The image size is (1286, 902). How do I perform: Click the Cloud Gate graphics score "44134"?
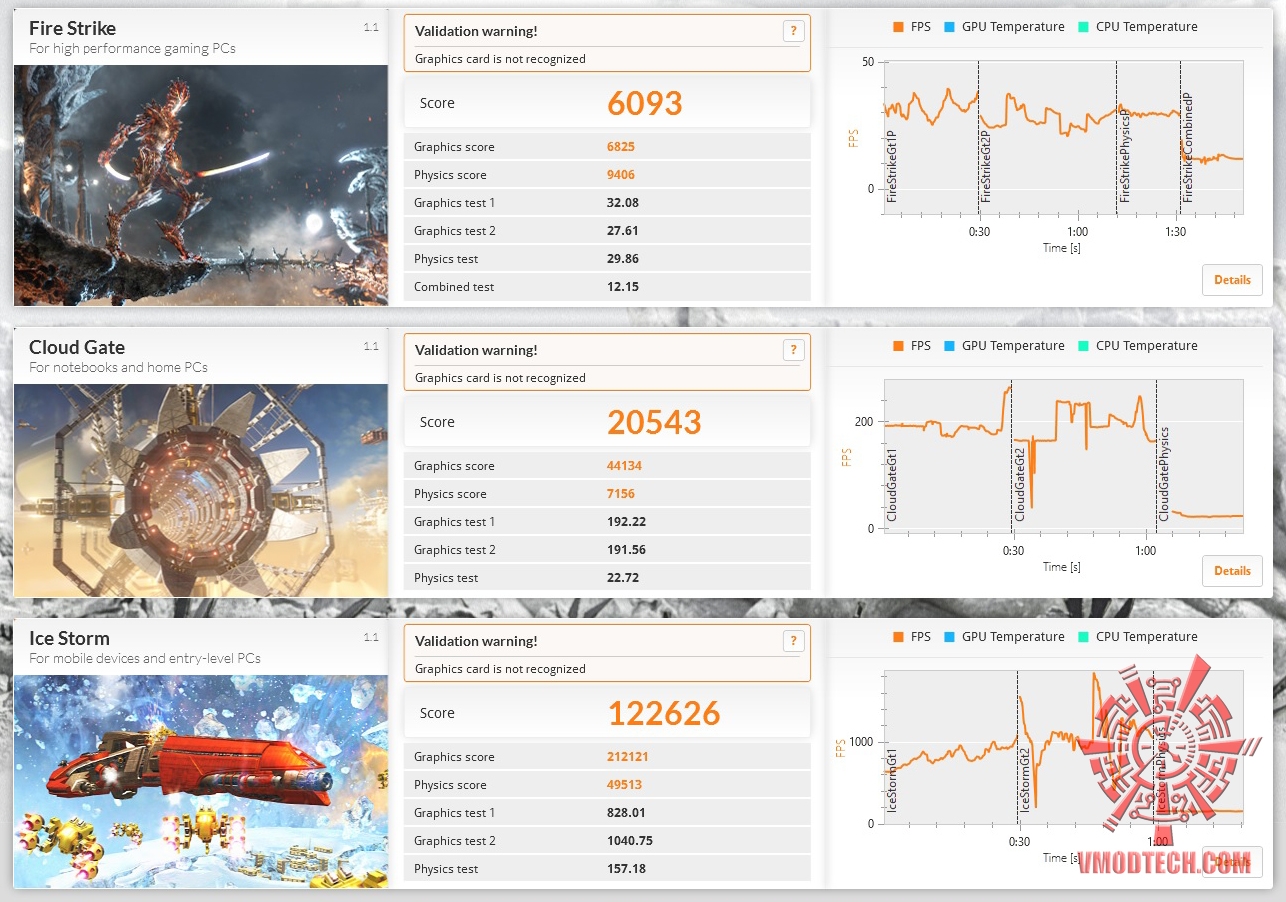(x=625, y=466)
